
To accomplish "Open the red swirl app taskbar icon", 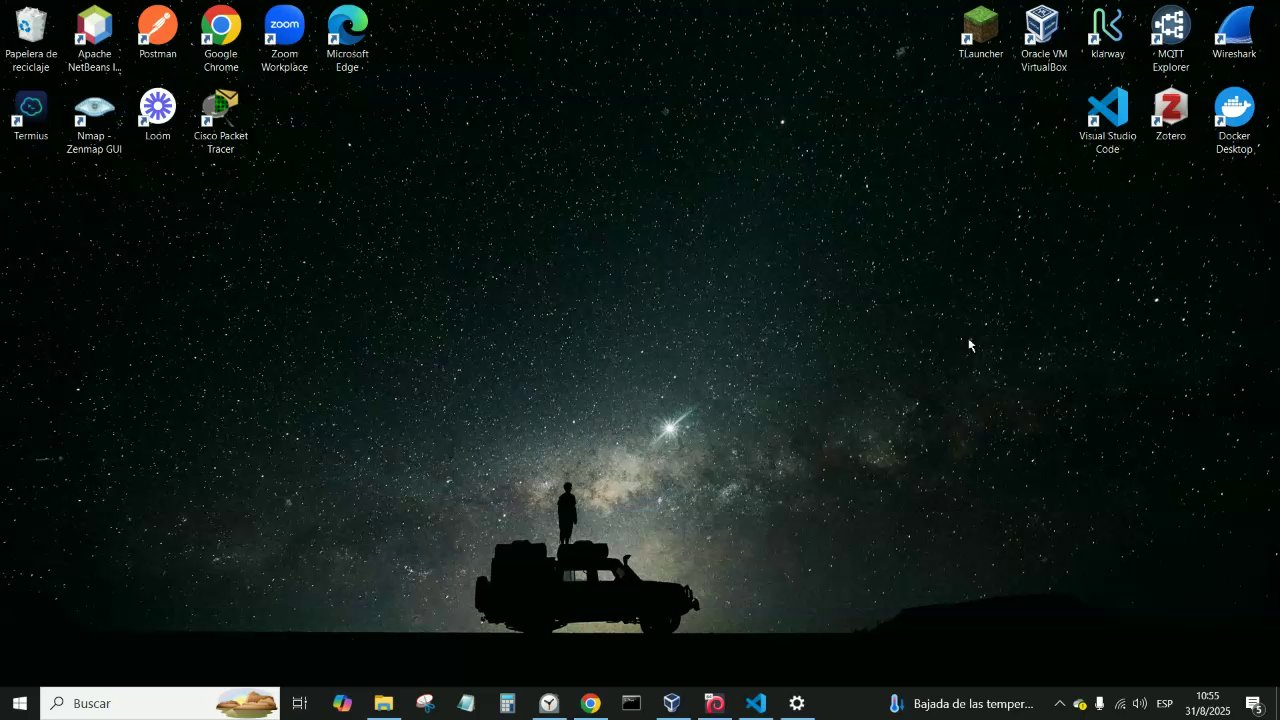I will (x=714, y=703).
